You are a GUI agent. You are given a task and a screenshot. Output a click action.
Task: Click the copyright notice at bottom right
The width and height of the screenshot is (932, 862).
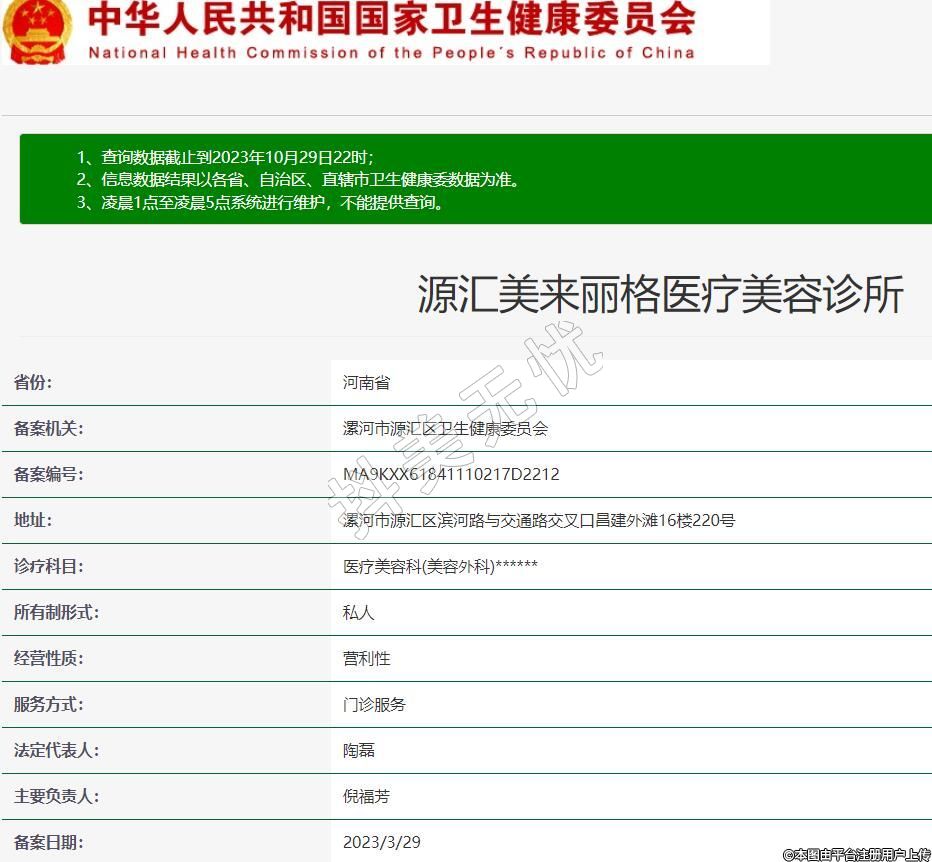tap(856, 854)
